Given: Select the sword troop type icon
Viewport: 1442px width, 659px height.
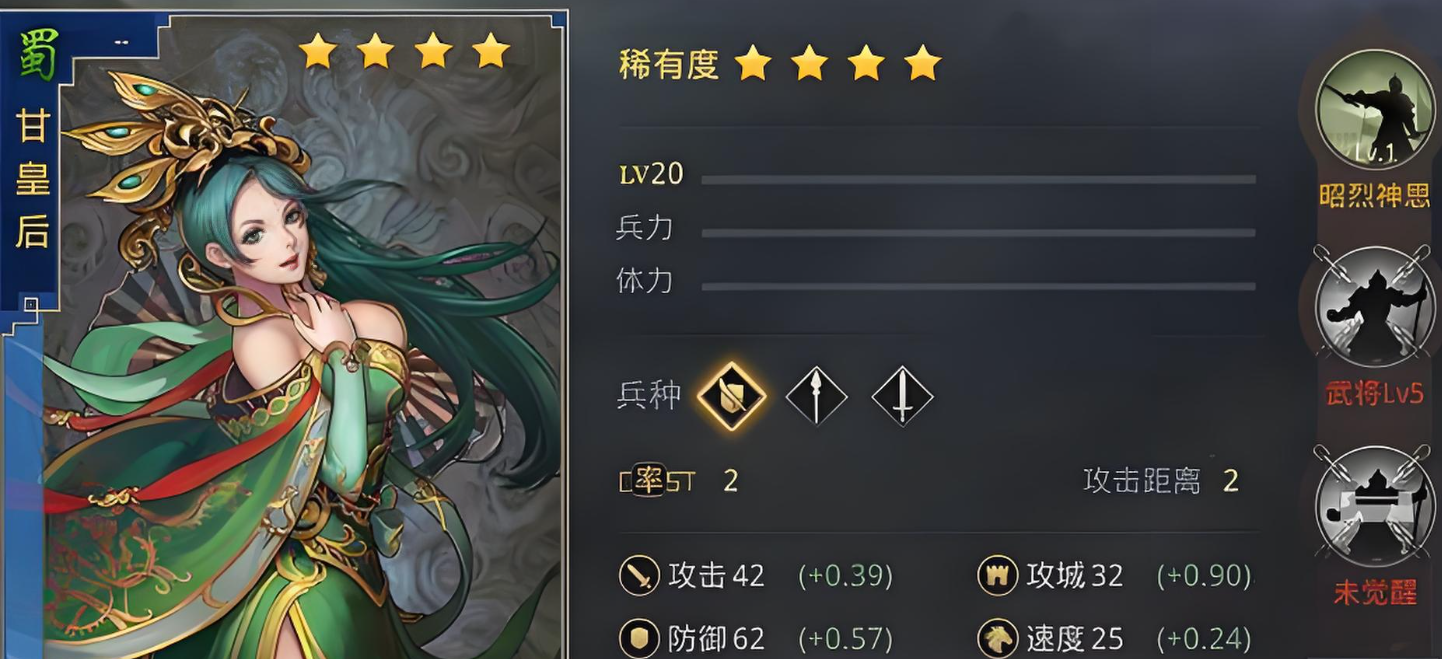Looking at the screenshot, I should point(902,397).
